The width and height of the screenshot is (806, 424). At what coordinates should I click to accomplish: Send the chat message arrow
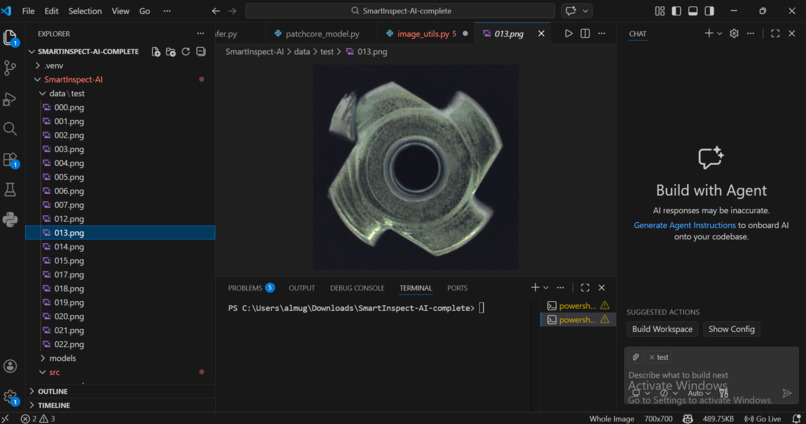tap(787, 393)
